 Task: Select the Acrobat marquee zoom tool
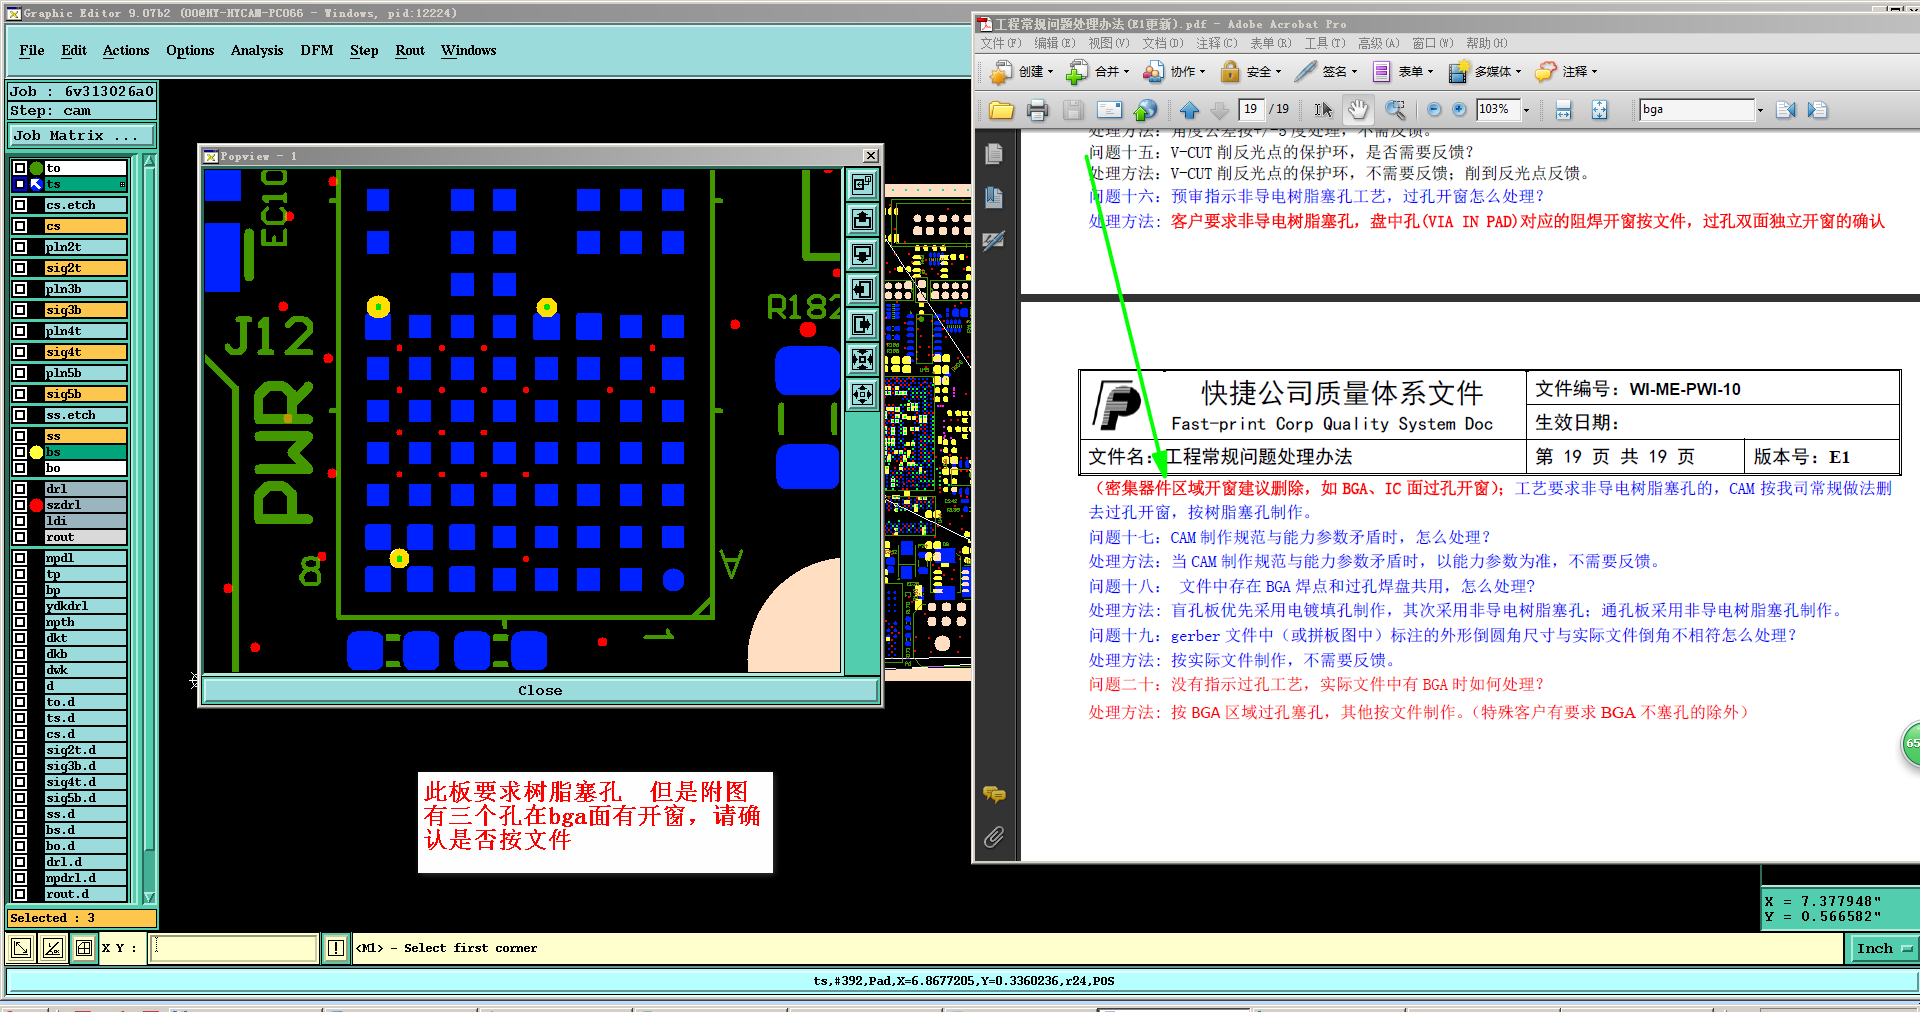click(1395, 110)
